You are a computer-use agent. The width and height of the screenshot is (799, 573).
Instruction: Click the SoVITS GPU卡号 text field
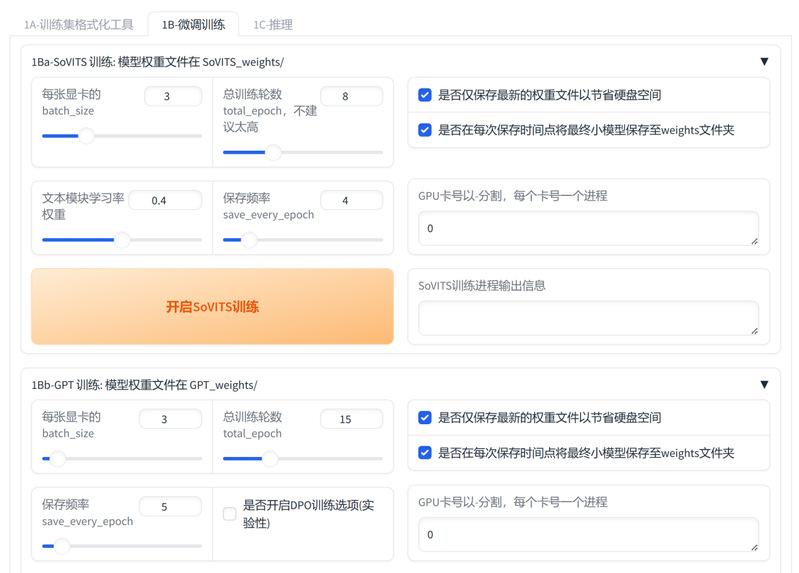pyautogui.click(x=588, y=229)
